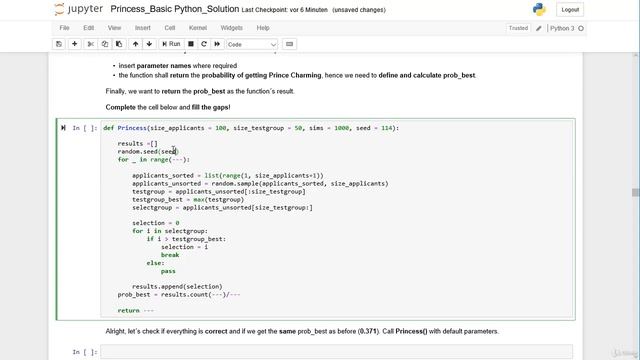Click the 'for i in selectgroup:' line
Image resolution: width=640 pixels, height=360 pixels.
tap(170, 231)
